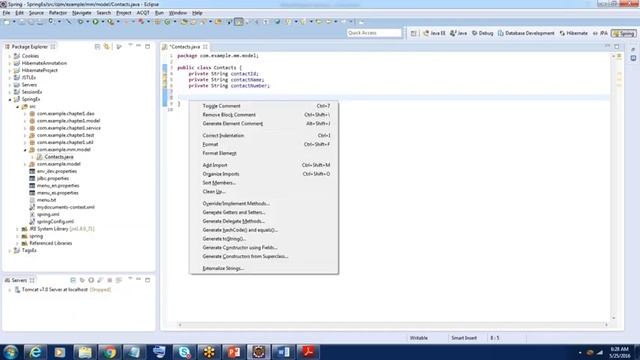
Task: Expand Tomcat v7.0 Server at localhost
Action: (10, 290)
